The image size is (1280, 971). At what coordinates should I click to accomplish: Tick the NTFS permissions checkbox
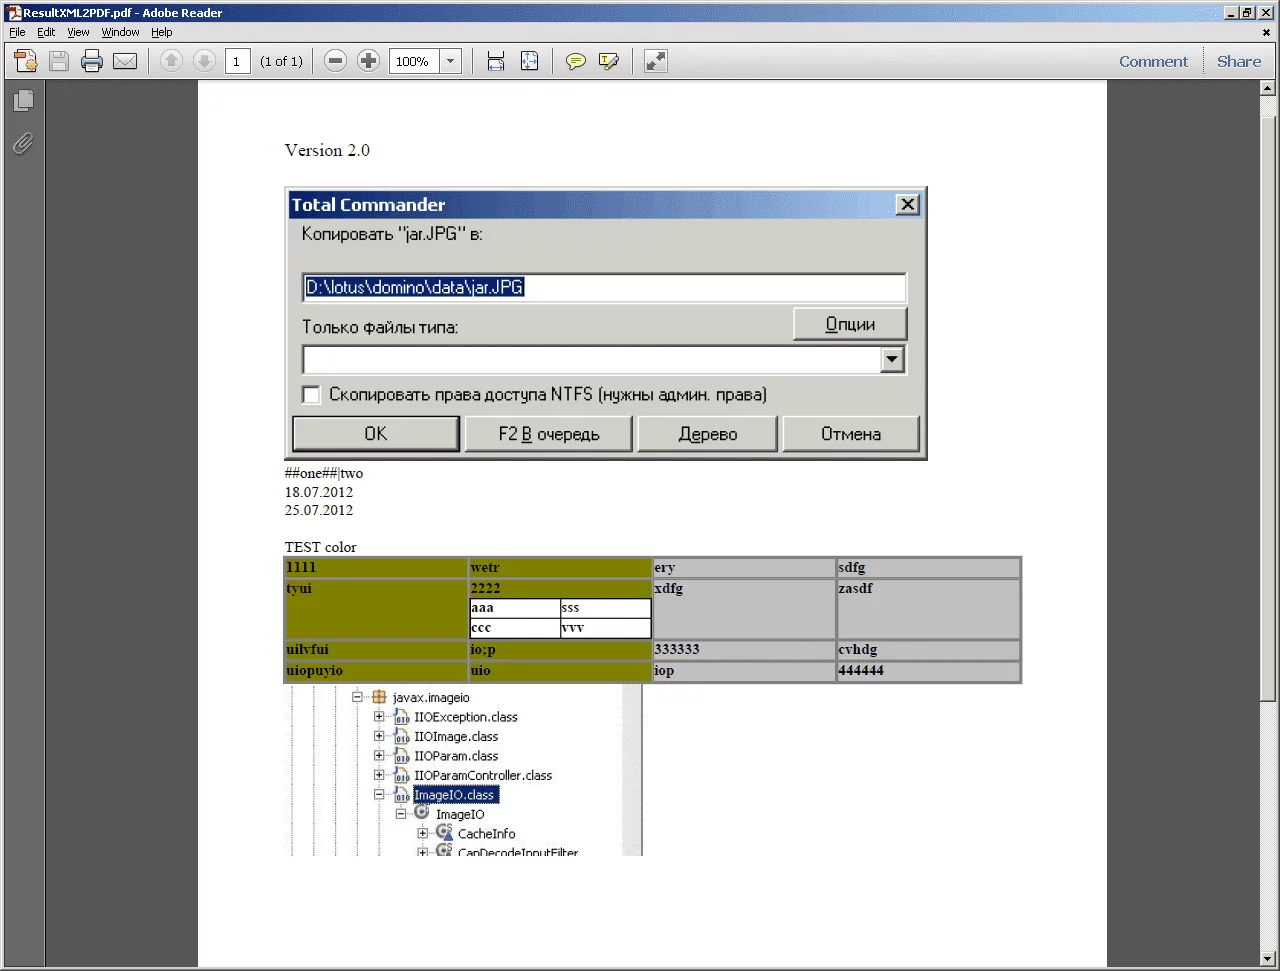311,394
